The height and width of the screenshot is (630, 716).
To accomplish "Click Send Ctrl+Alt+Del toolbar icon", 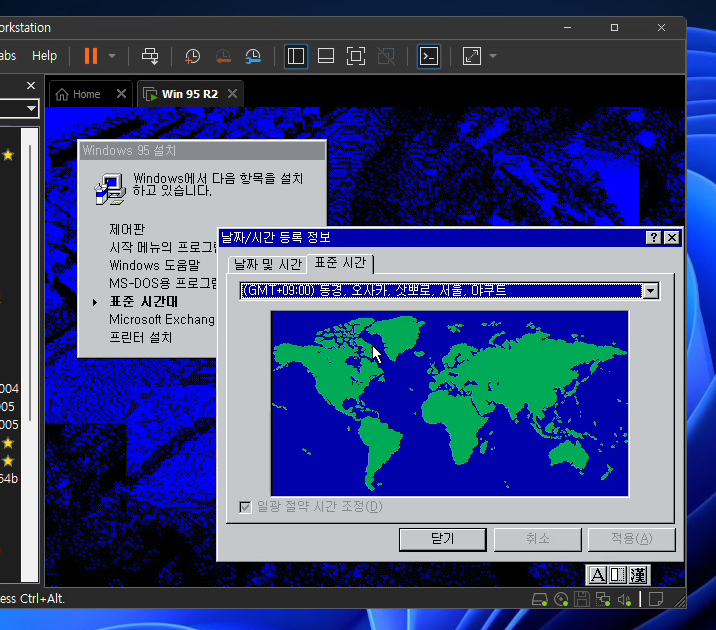I will tap(150, 56).
